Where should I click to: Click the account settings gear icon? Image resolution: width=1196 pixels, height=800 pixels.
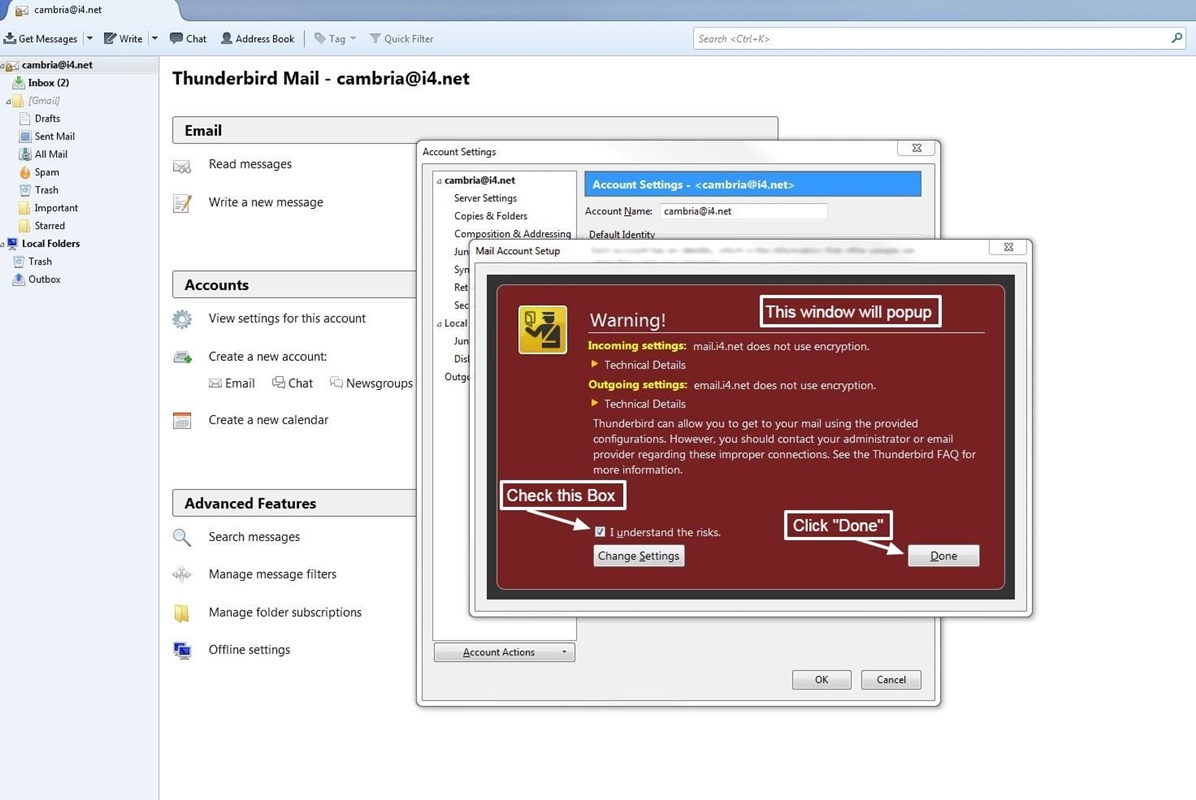coord(182,319)
